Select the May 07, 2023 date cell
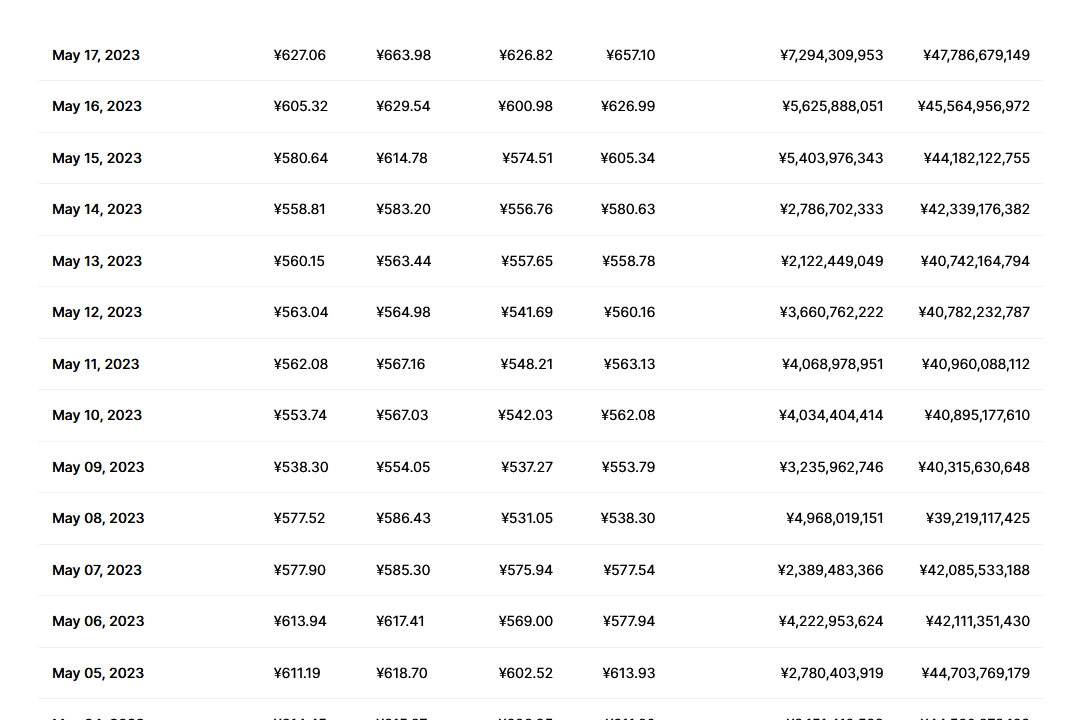The width and height of the screenshot is (1070, 720). coord(97,571)
